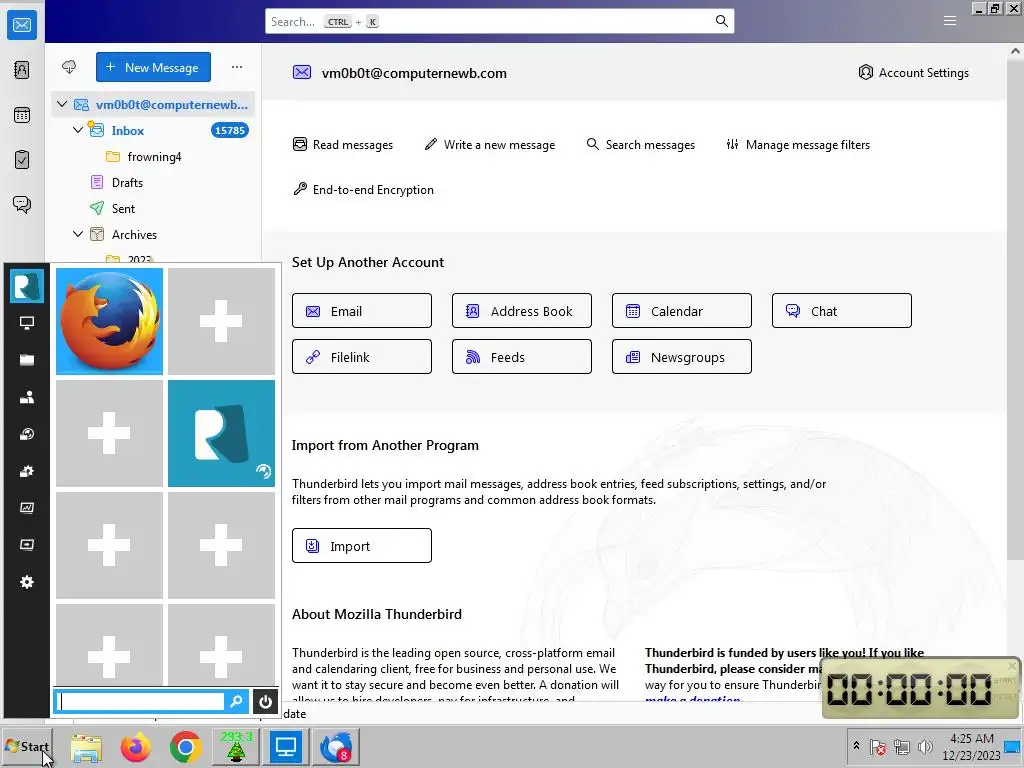Set up another Email account
This screenshot has width=1024, height=768.
tap(362, 310)
